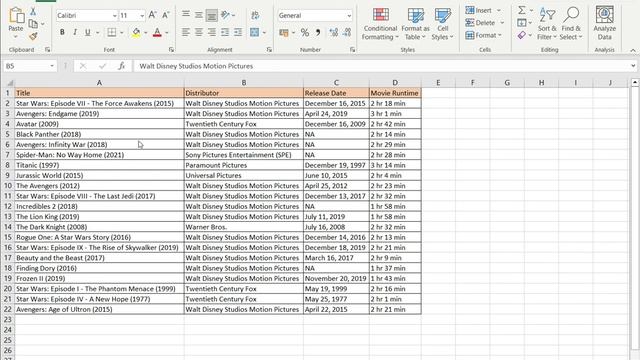Viewport: 640px width, 360px height.
Task: Apply Percent Style formatting
Action: [x=305, y=33]
